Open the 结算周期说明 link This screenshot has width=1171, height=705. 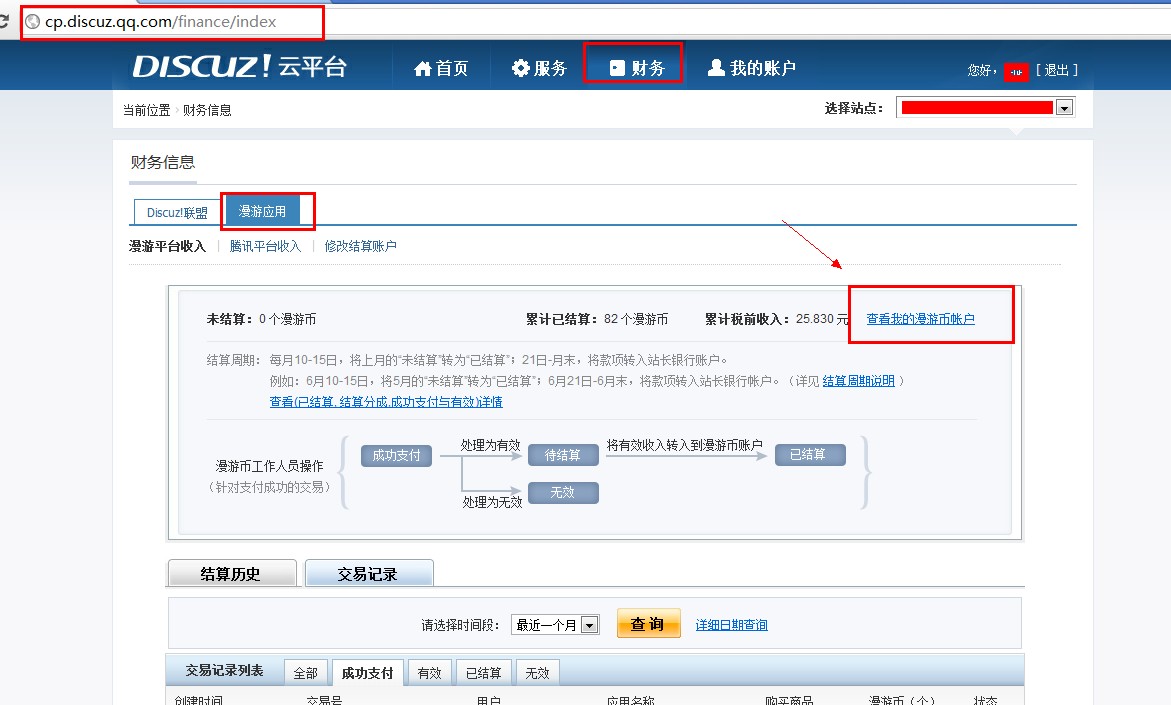[x=858, y=381]
